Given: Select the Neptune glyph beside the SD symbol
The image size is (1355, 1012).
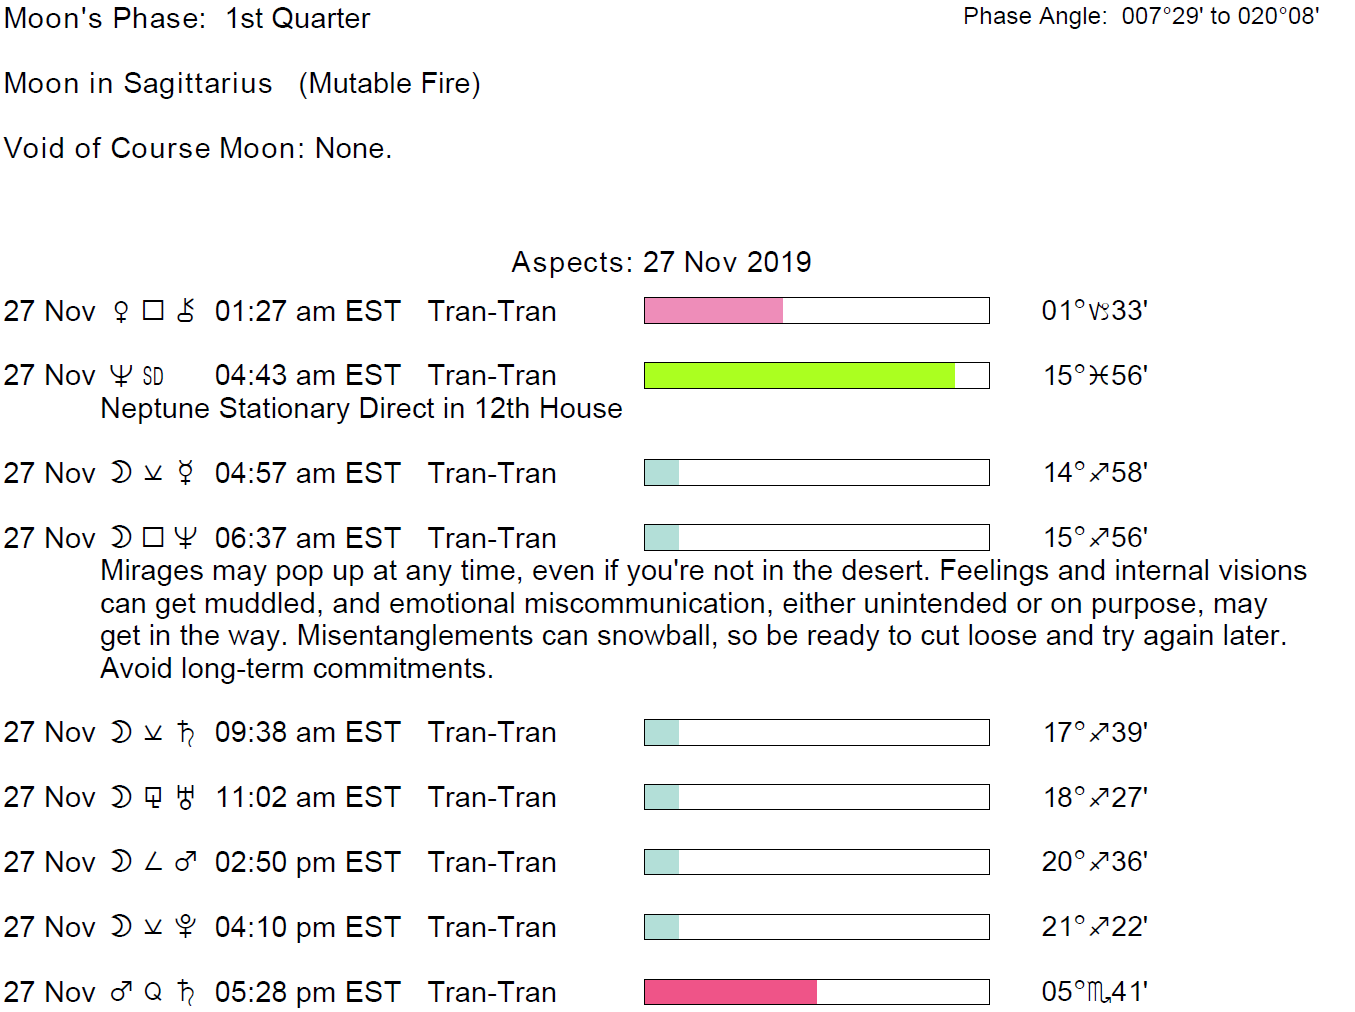Looking at the screenshot, I should pyautogui.click(x=121, y=376).
